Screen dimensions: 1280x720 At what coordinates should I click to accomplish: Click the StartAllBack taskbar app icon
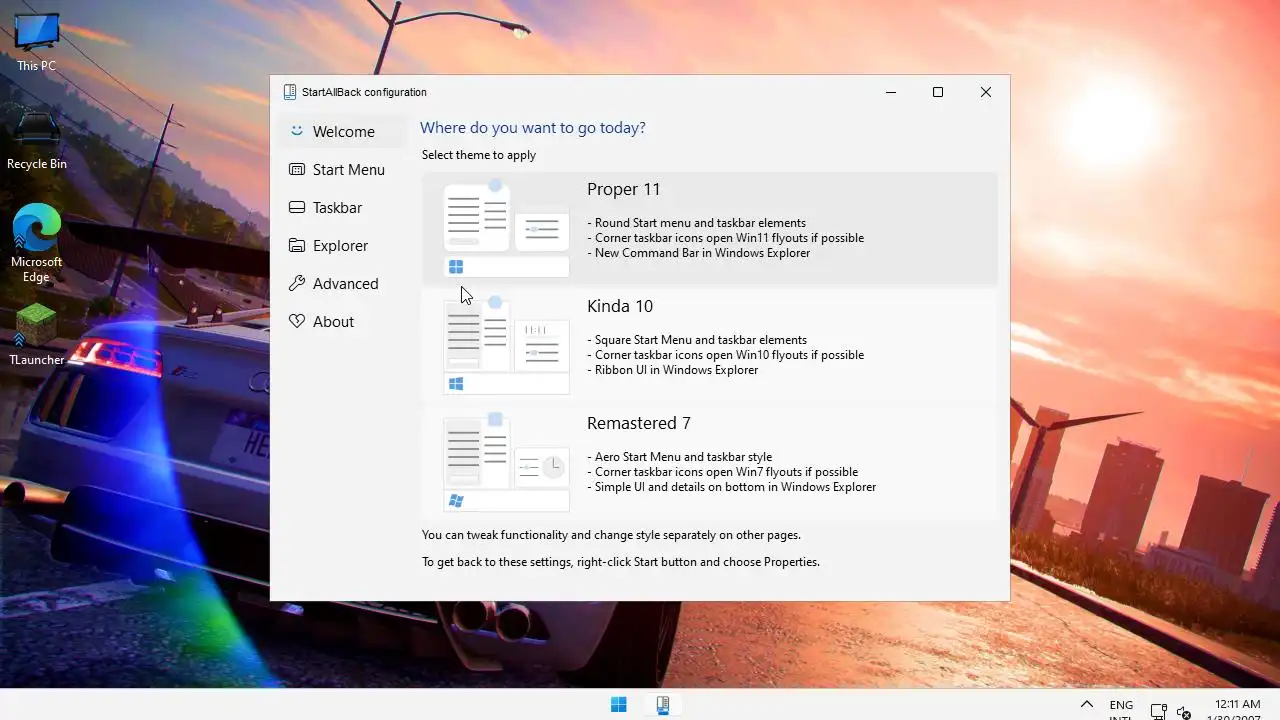tap(662, 705)
